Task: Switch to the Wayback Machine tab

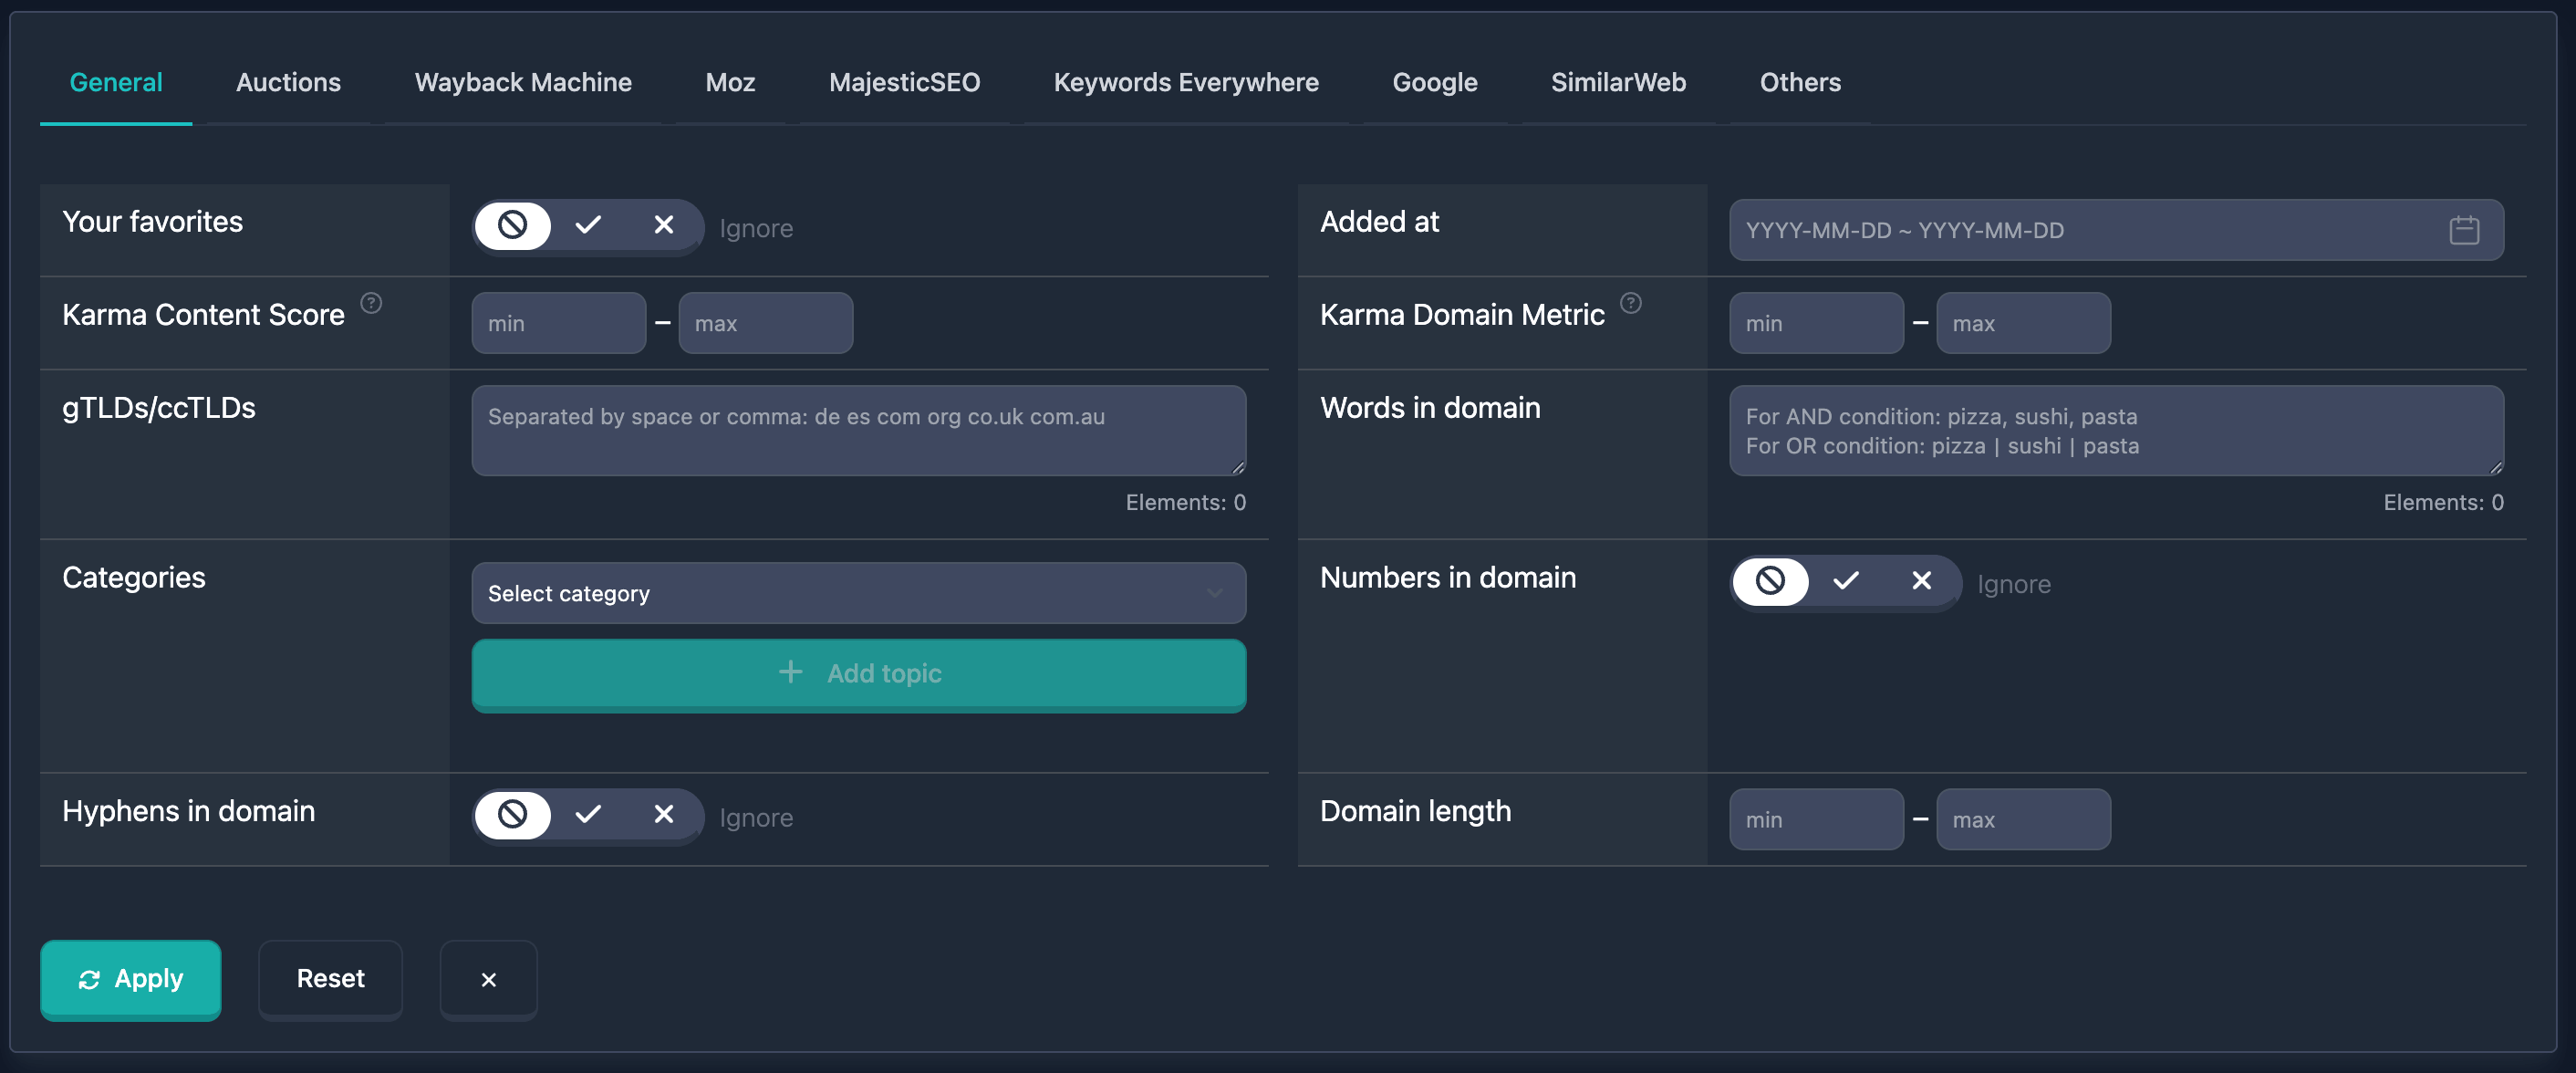Action: pyautogui.click(x=523, y=82)
